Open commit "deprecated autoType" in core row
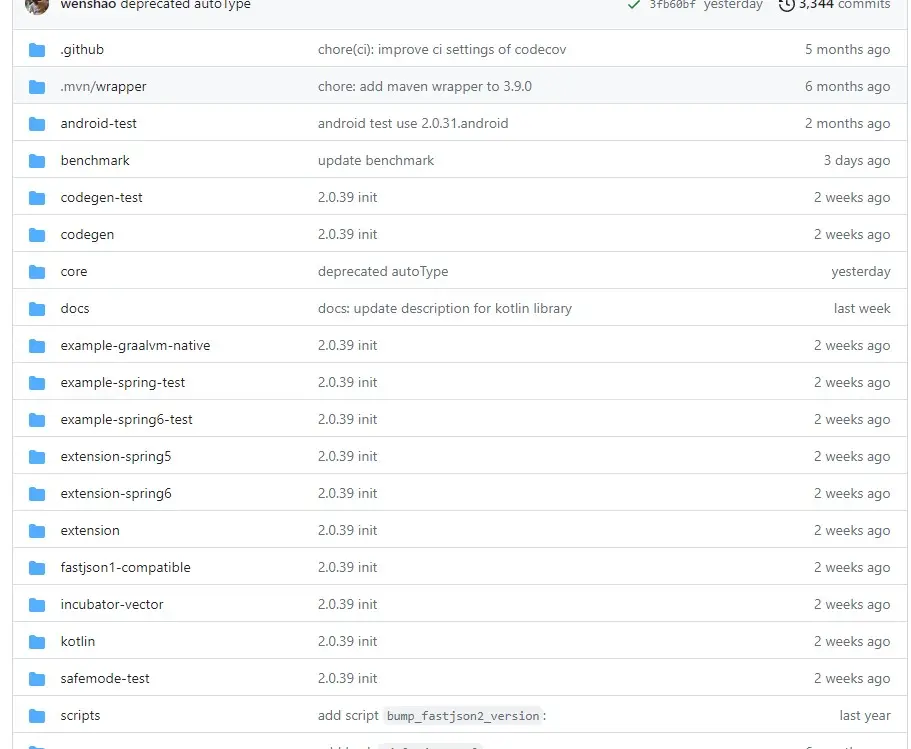Screen dimensions: 911x749 382,272
